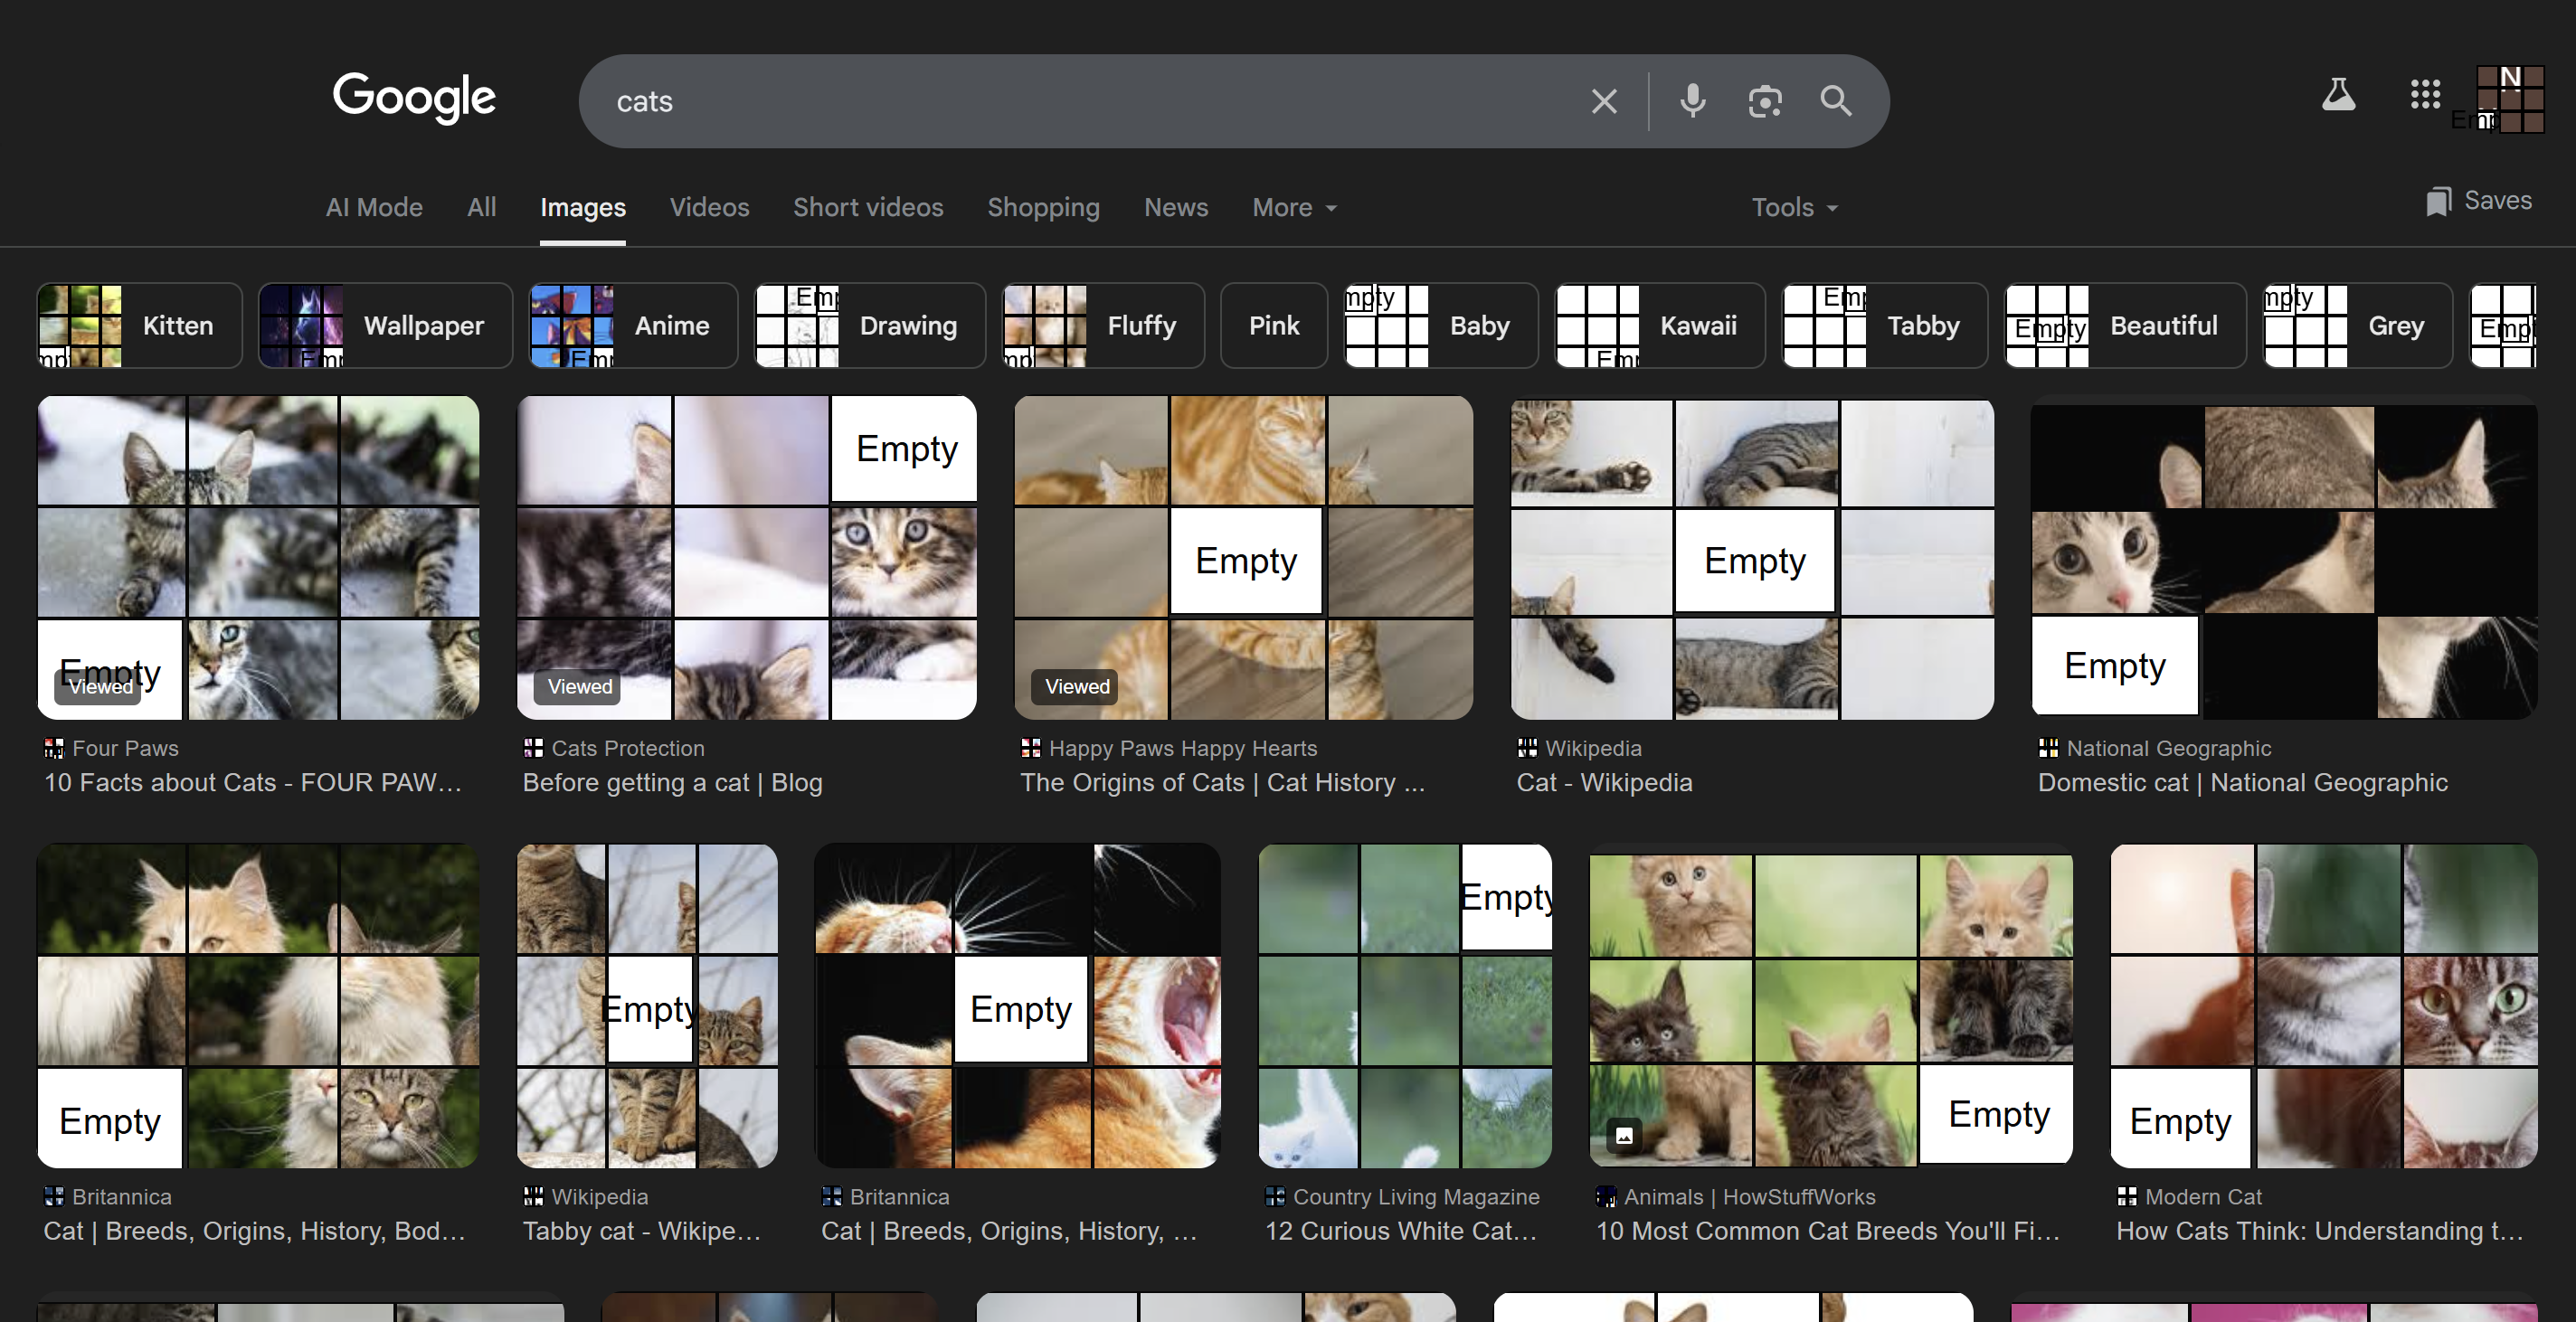Screen dimensions: 2576x1322
Task: Apply the Pink filter chip
Action: tap(1273, 326)
